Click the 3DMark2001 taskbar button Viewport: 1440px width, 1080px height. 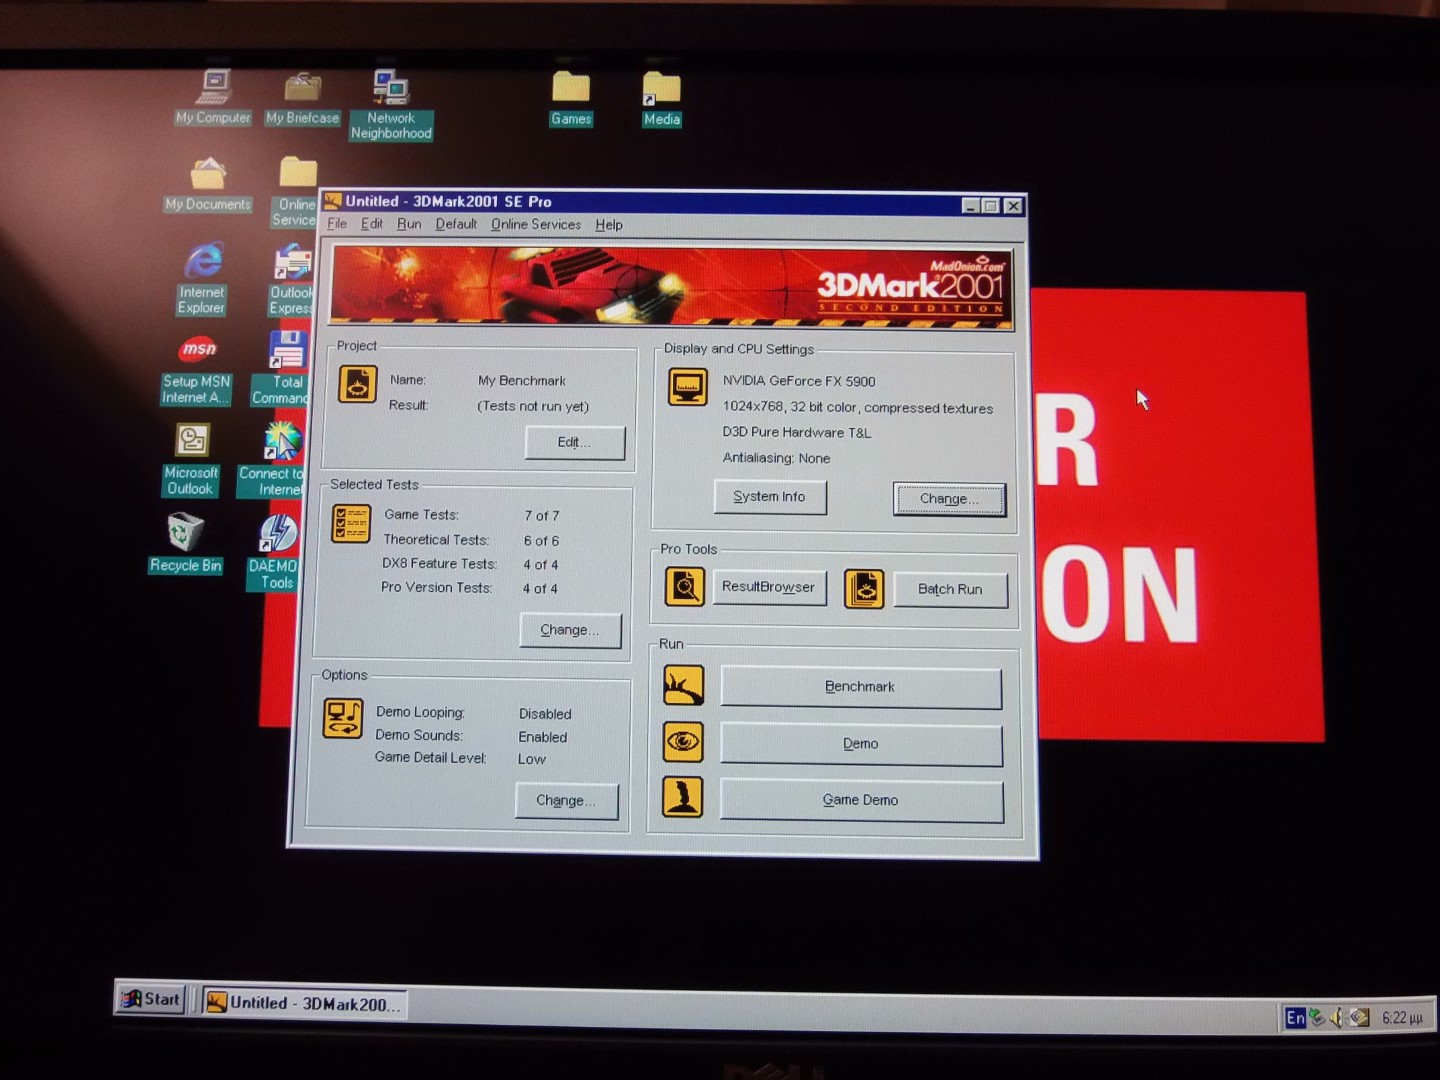pos(305,1003)
